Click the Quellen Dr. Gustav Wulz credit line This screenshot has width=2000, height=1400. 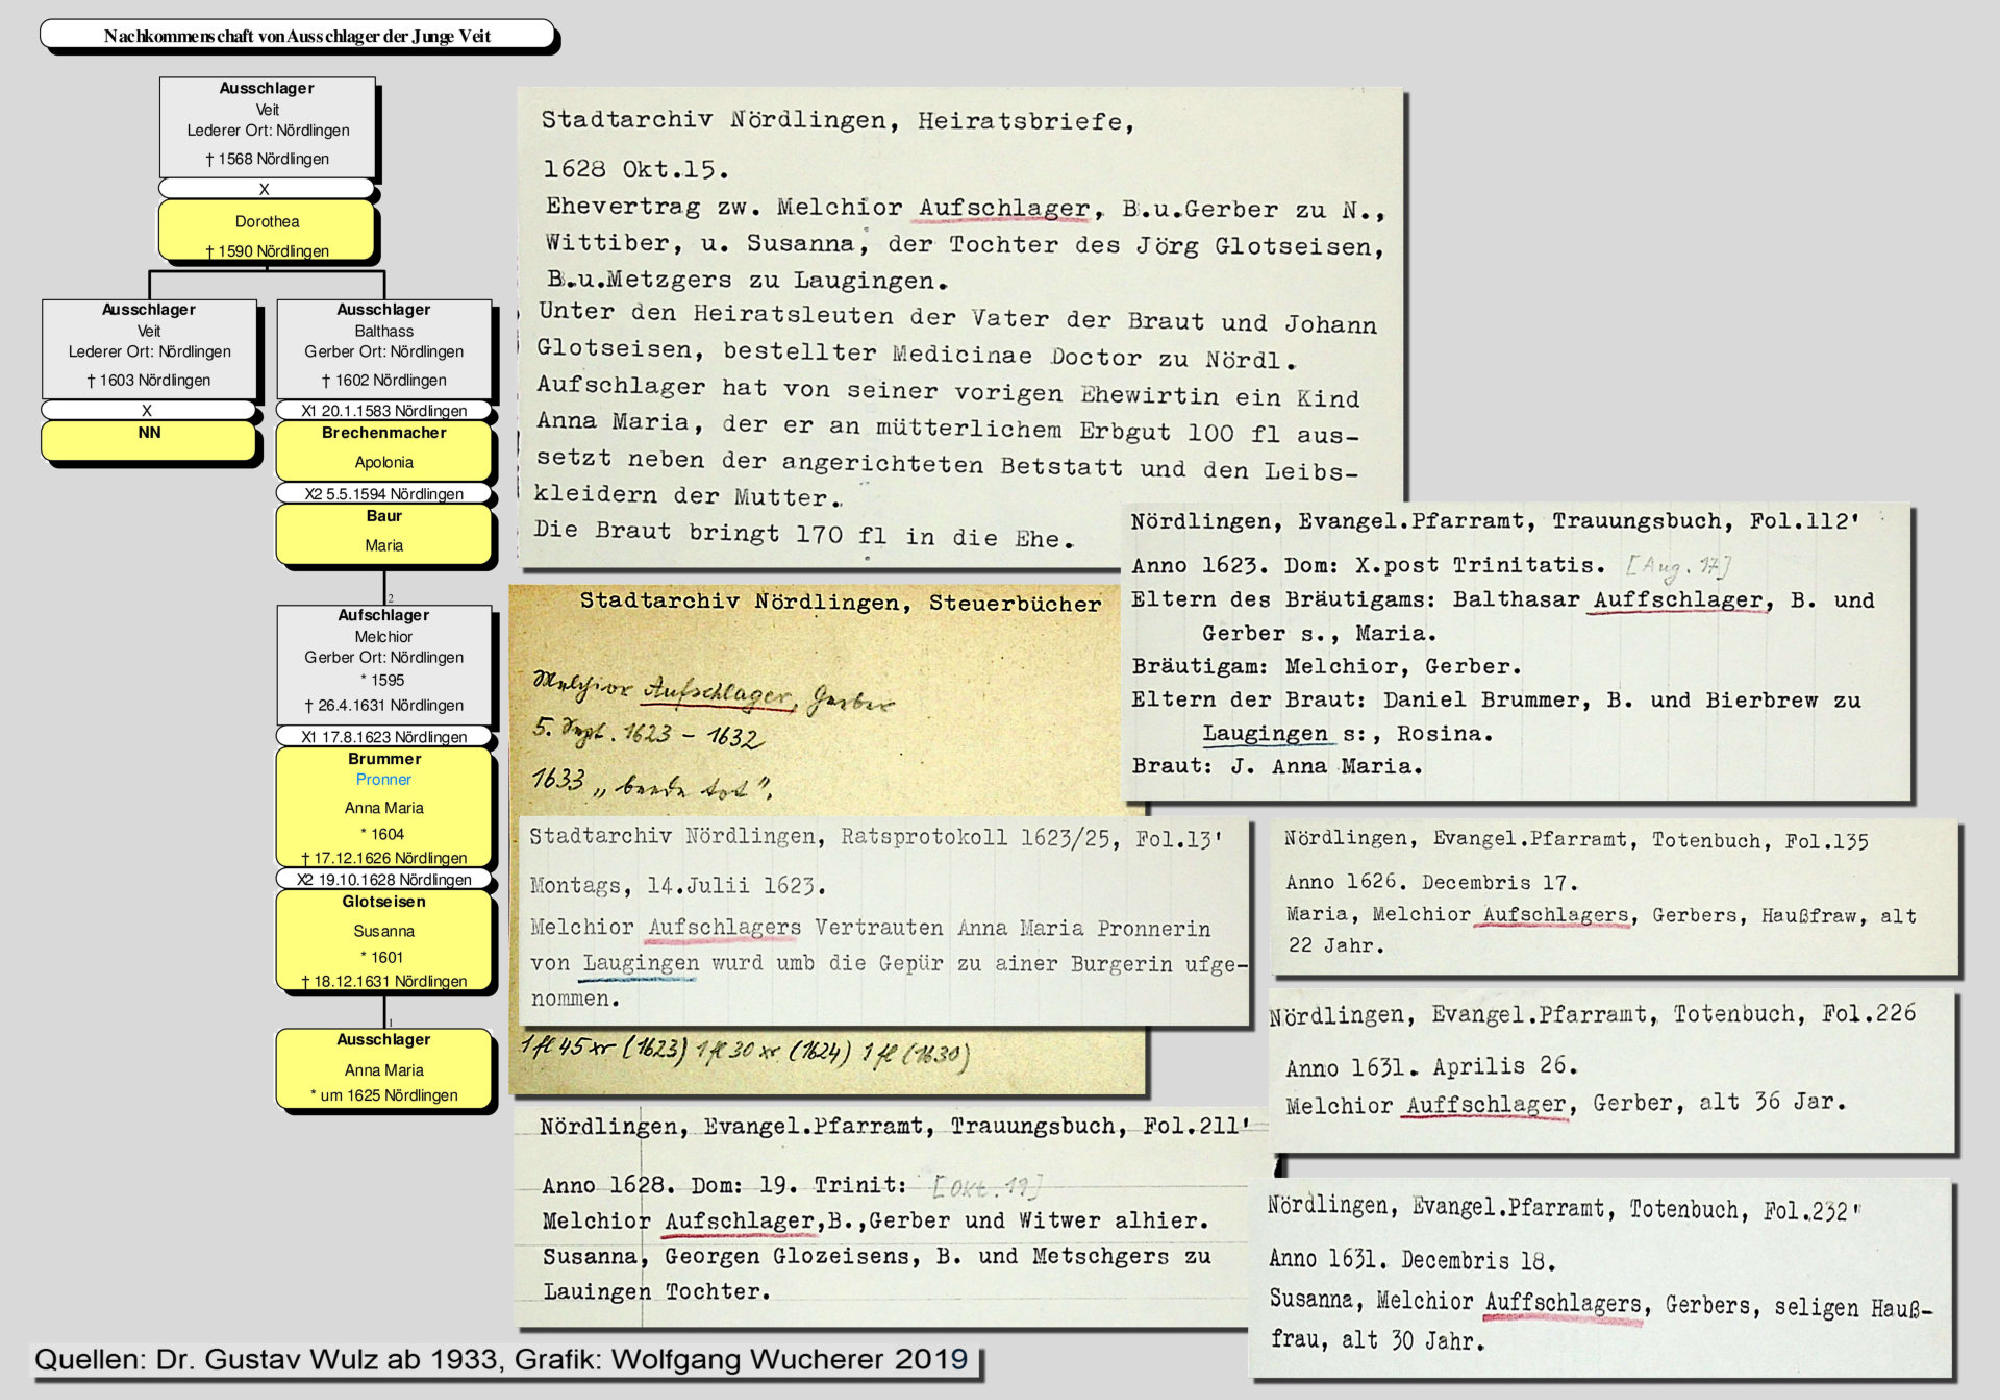point(502,1360)
